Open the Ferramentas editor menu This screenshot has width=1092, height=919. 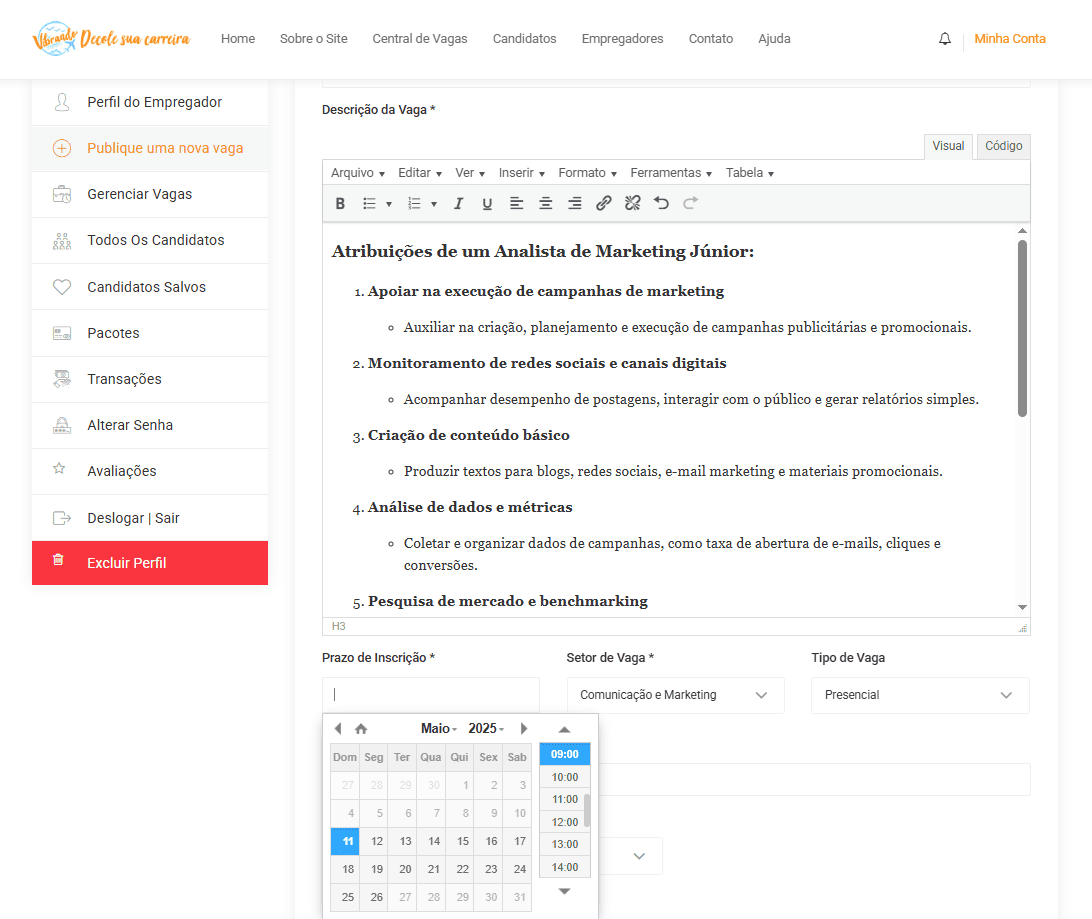tap(671, 173)
